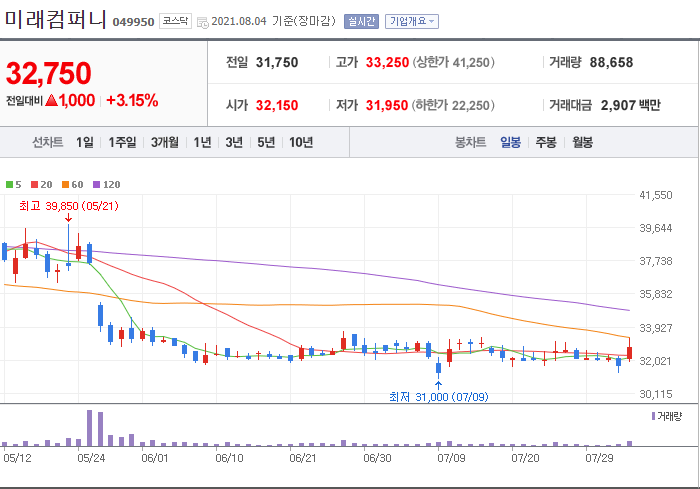Click the green 5-day moving average legend swatch
The image size is (700, 489).
[x=9, y=184]
